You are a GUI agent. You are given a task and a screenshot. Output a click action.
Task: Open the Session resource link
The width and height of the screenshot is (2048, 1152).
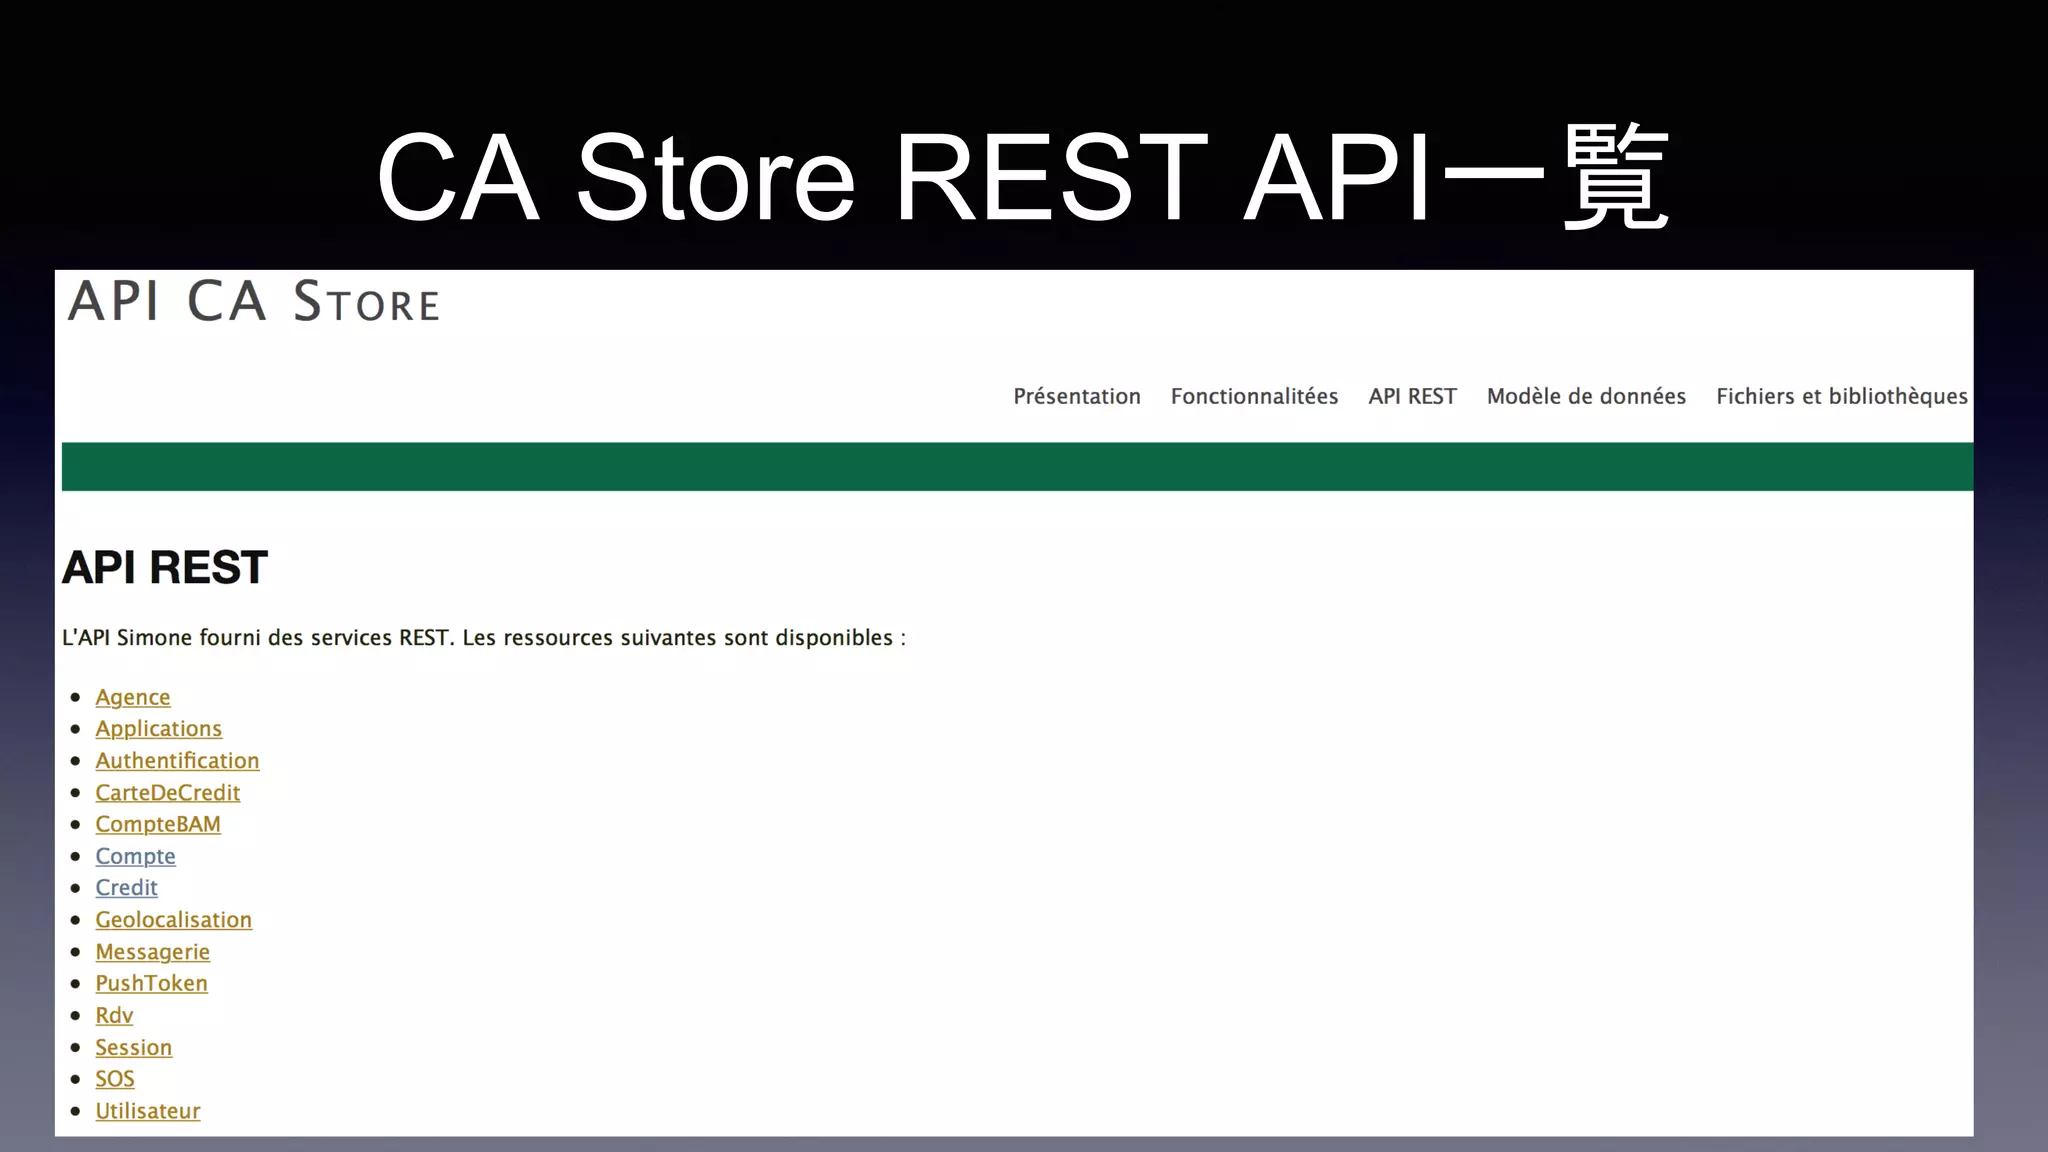coord(133,1047)
